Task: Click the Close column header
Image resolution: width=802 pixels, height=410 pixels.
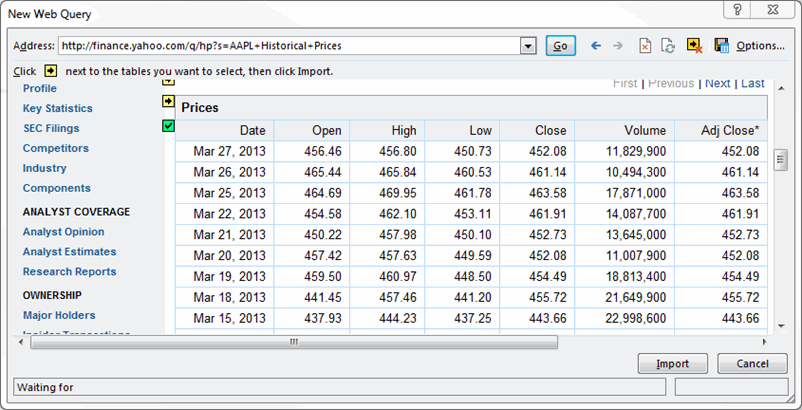Action: coord(537,130)
